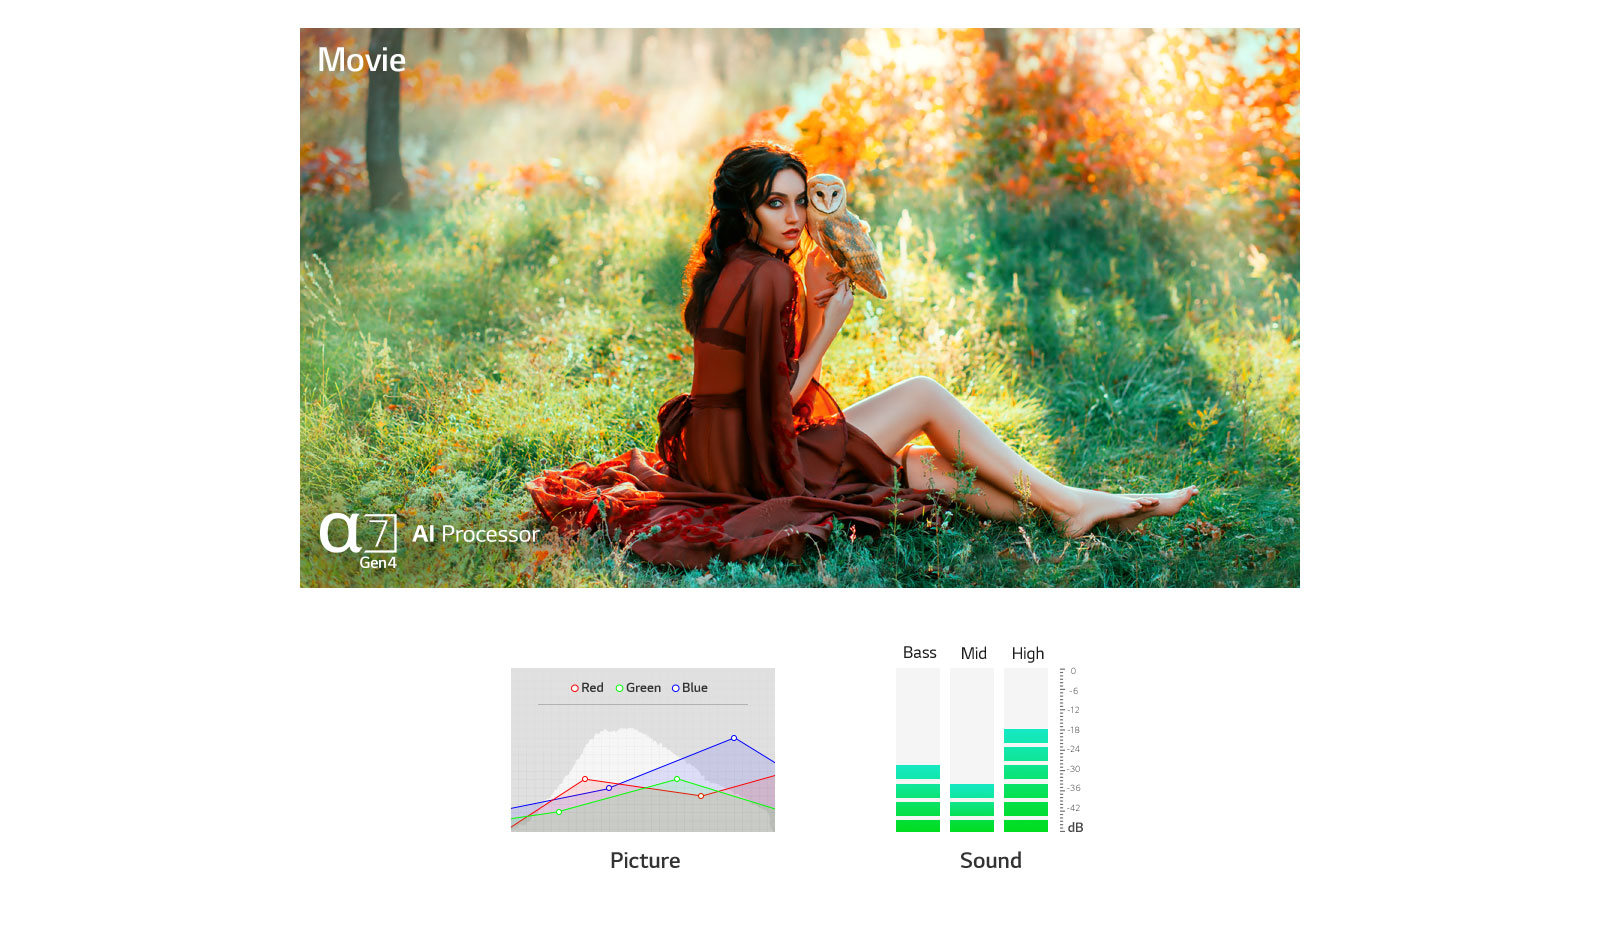
Task: Select the Mid level bar
Action: [972, 750]
